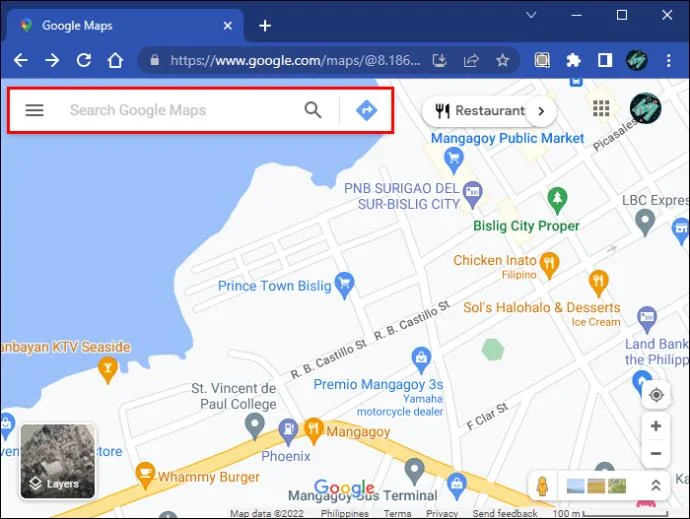Click the Philippines footer link

[345, 513]
